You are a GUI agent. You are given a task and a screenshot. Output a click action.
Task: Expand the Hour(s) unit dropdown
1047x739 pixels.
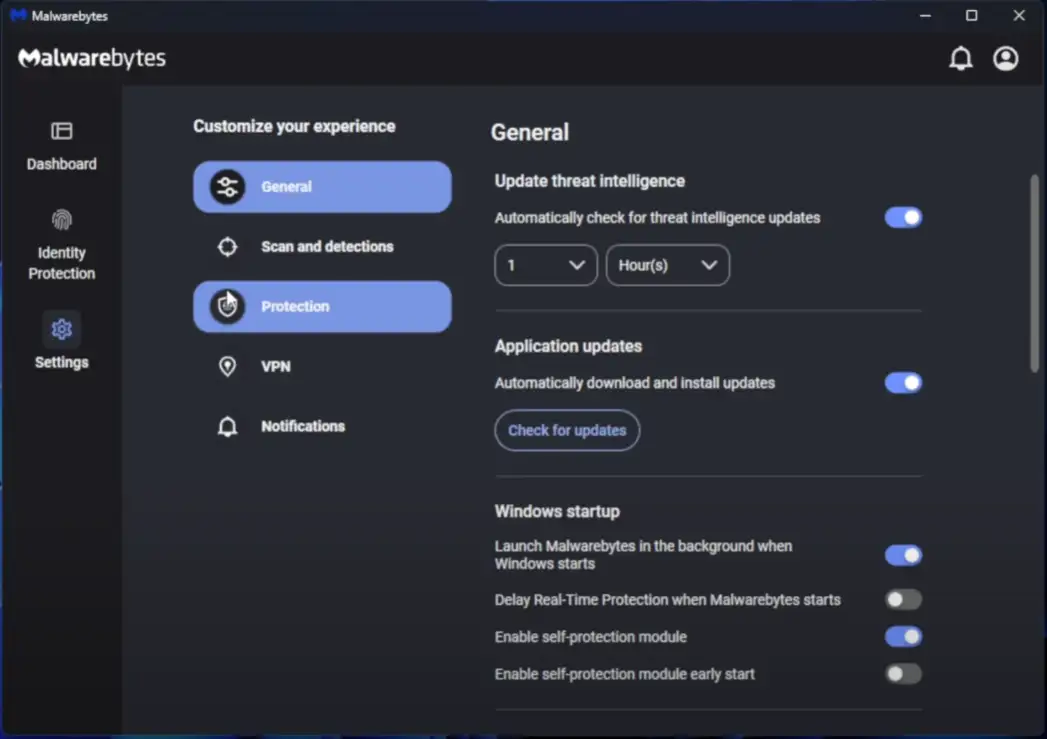pos(667,266)
